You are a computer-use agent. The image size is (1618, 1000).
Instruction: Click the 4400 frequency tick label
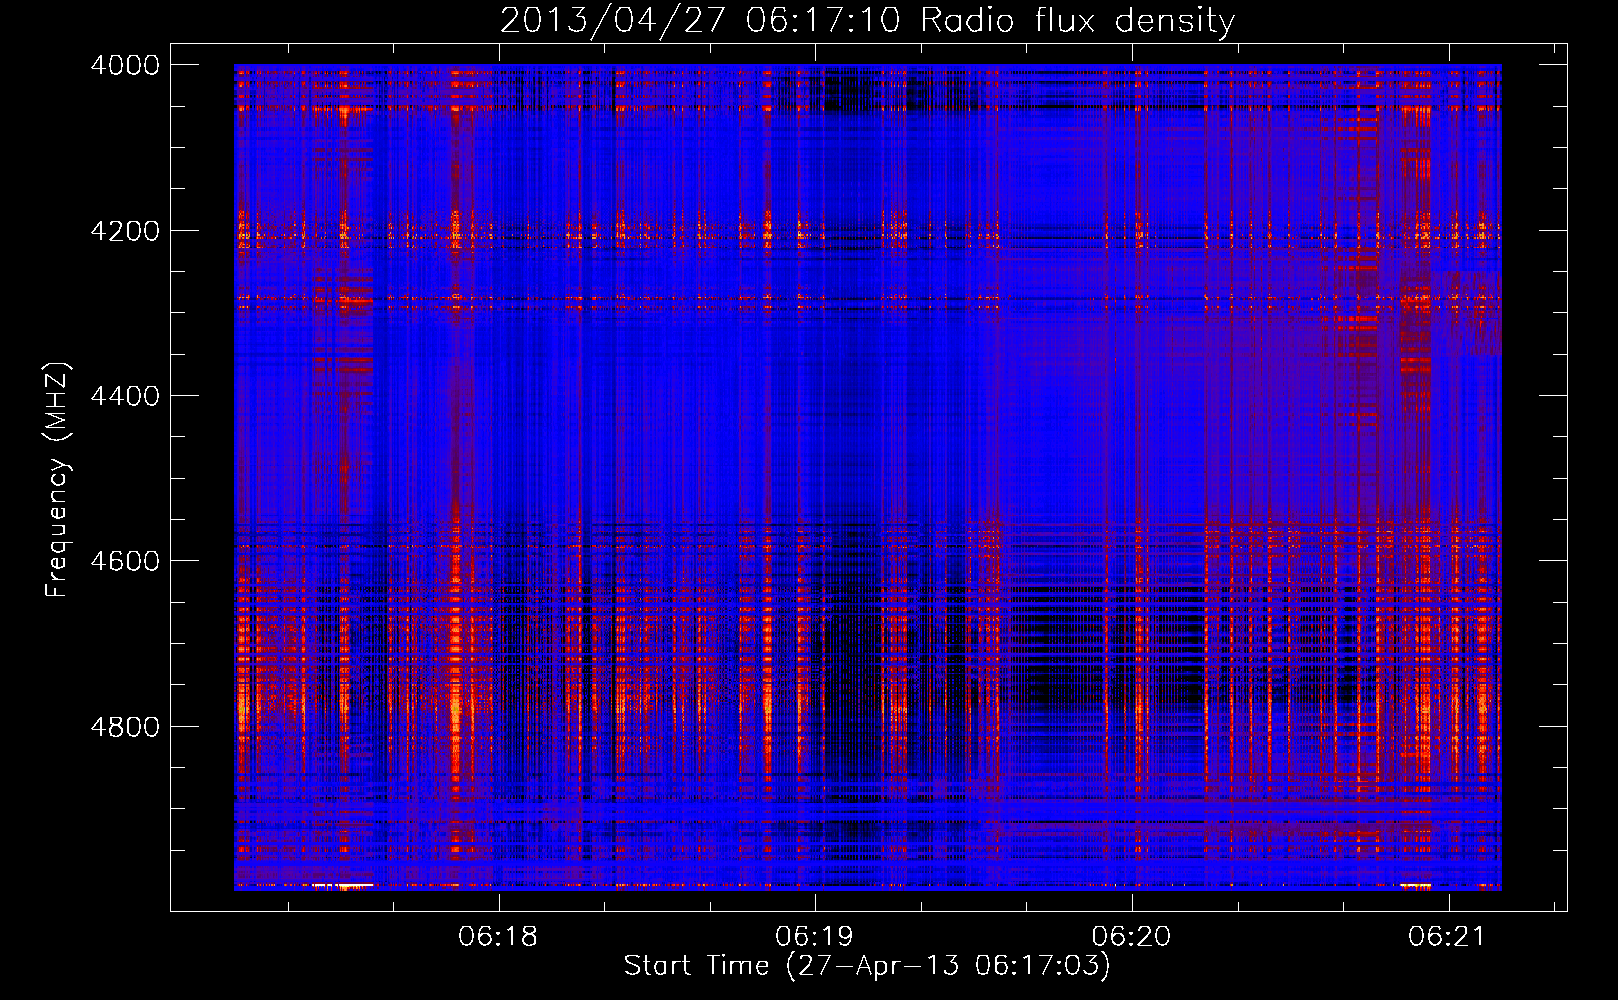pyautogui.click(x=125, y=396)
